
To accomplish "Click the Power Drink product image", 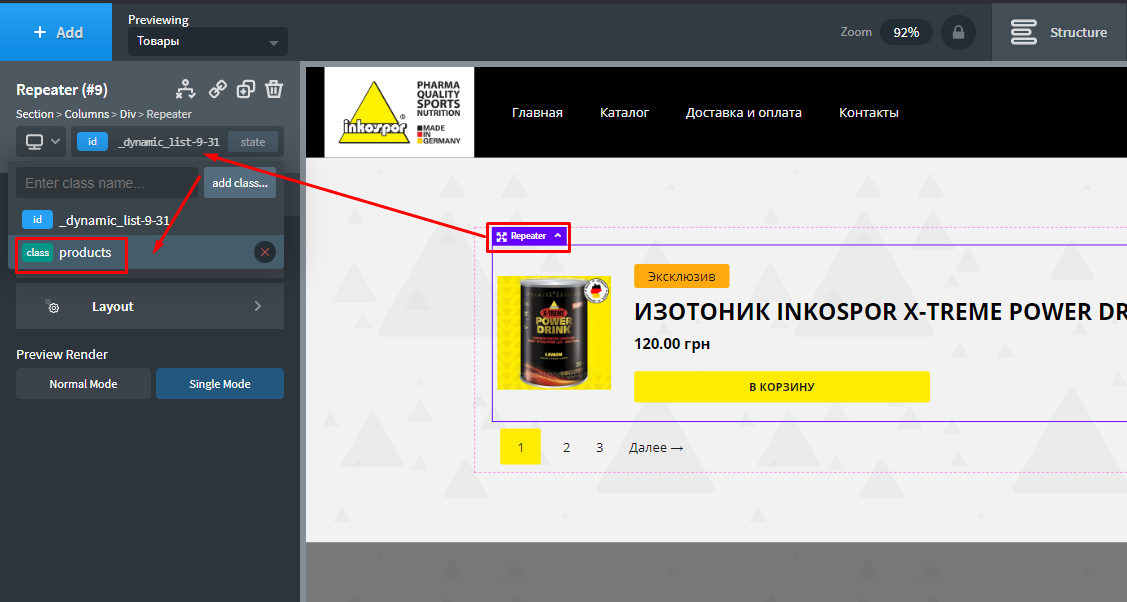I will point(554,333).
